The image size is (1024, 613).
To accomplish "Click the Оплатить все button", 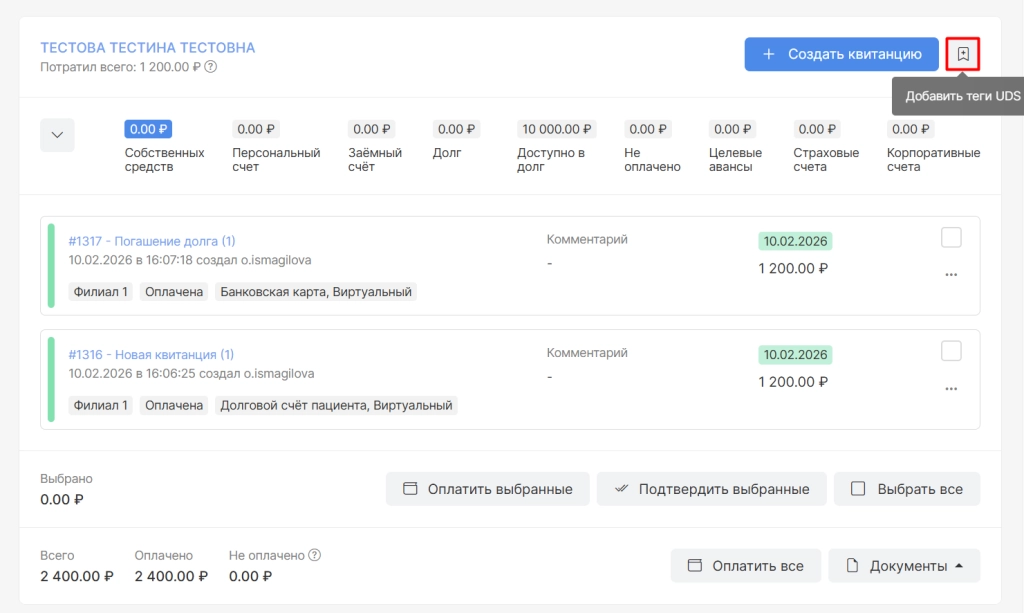I will click(x=745, y=566).
